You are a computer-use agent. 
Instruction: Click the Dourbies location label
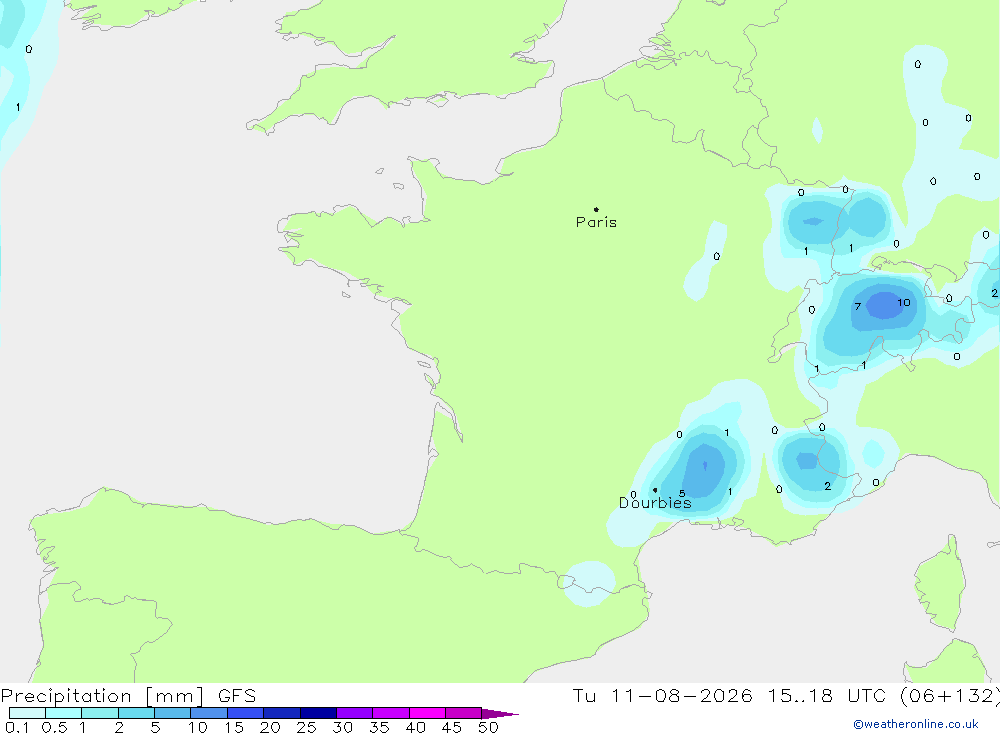(655, 503)
